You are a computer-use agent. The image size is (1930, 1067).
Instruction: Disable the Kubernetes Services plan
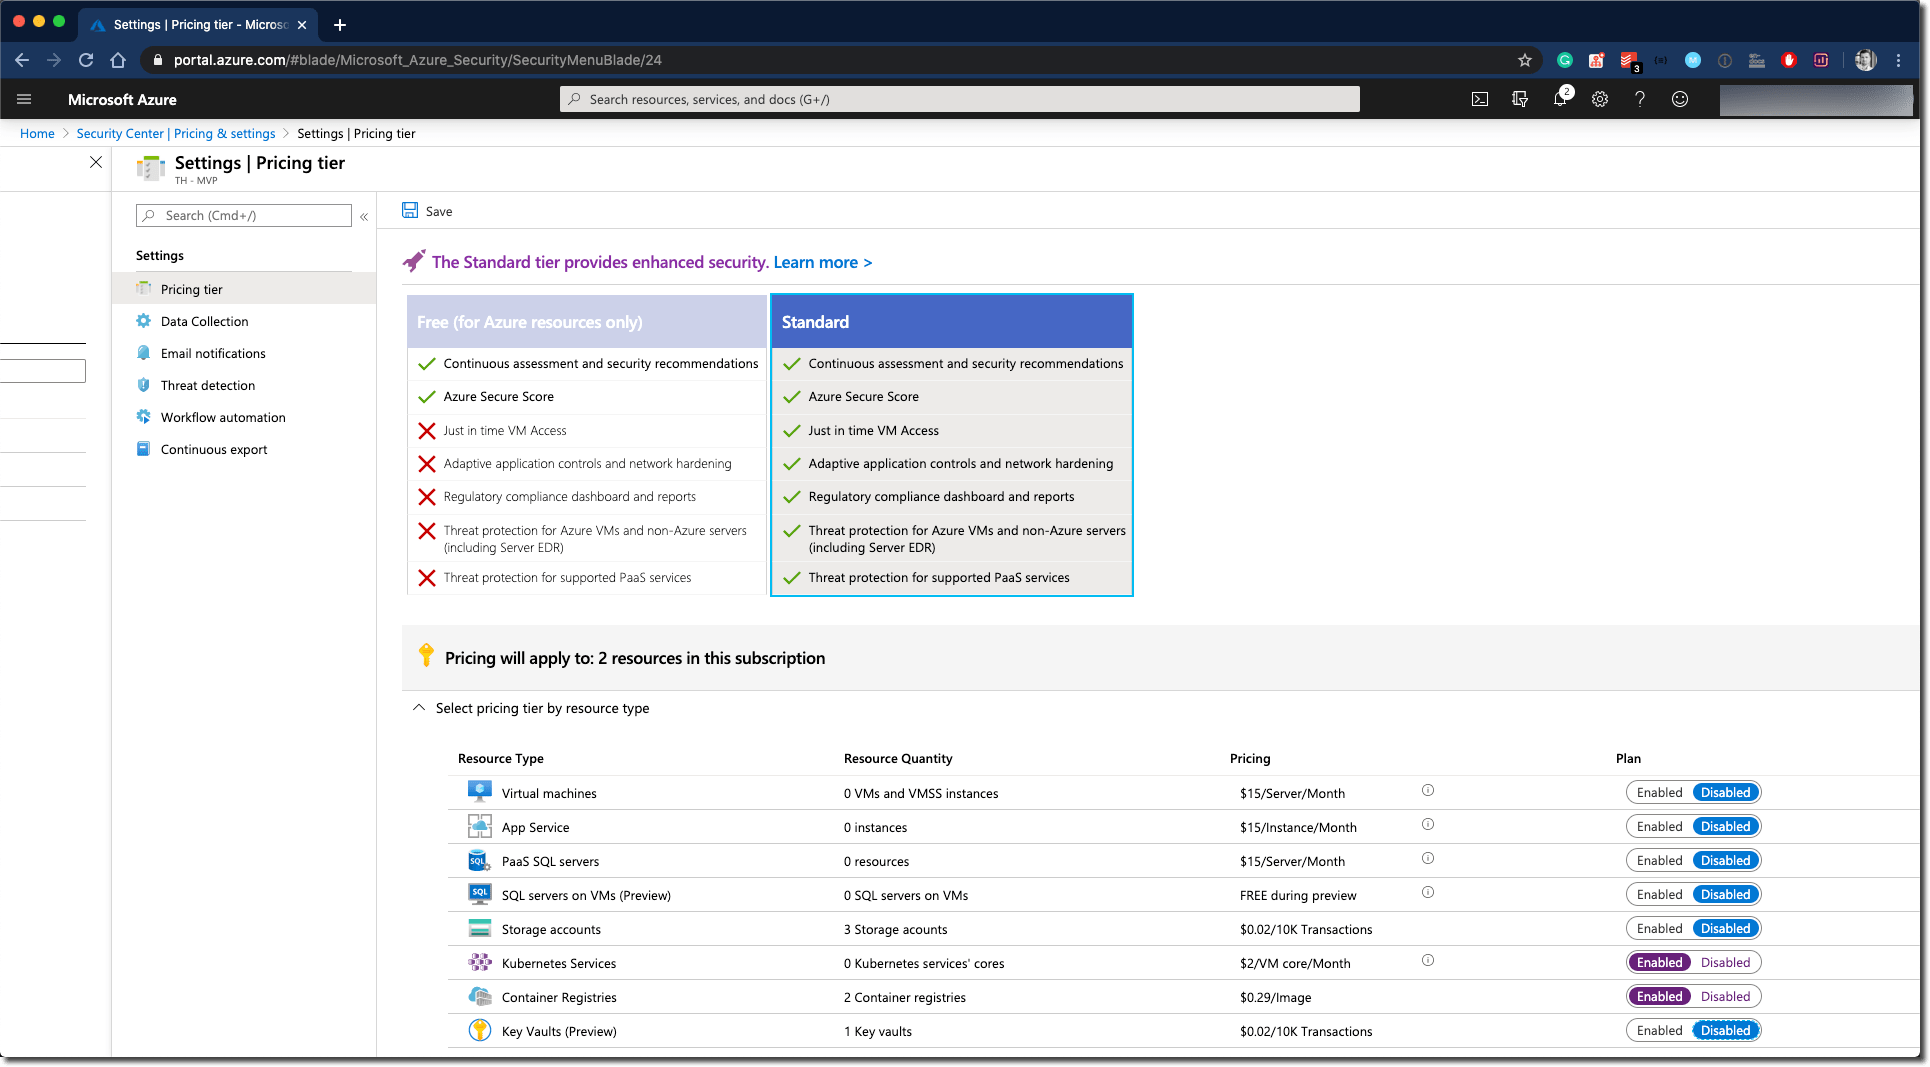point(1725,962)
